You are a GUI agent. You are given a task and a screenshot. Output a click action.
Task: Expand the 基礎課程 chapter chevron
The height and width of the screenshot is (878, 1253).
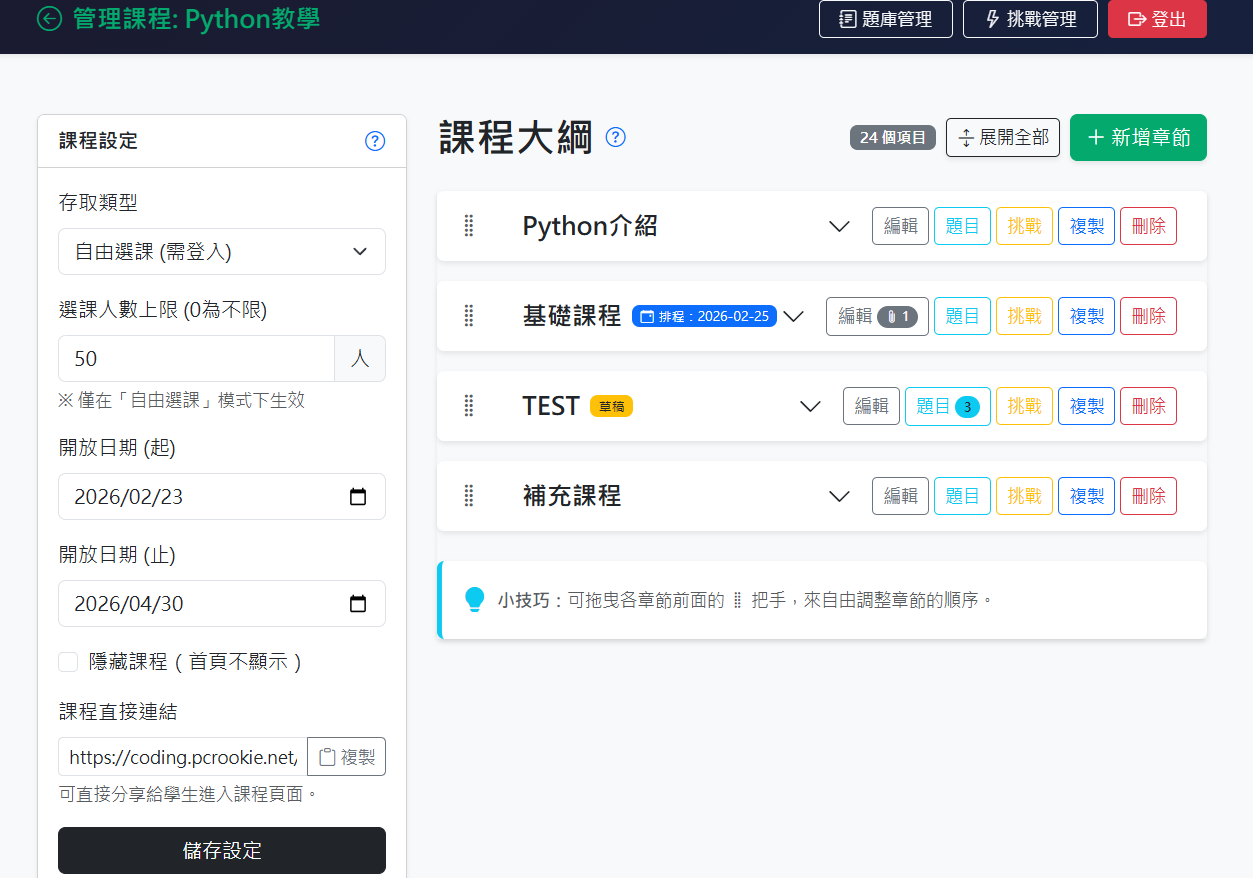pos(793,317)
